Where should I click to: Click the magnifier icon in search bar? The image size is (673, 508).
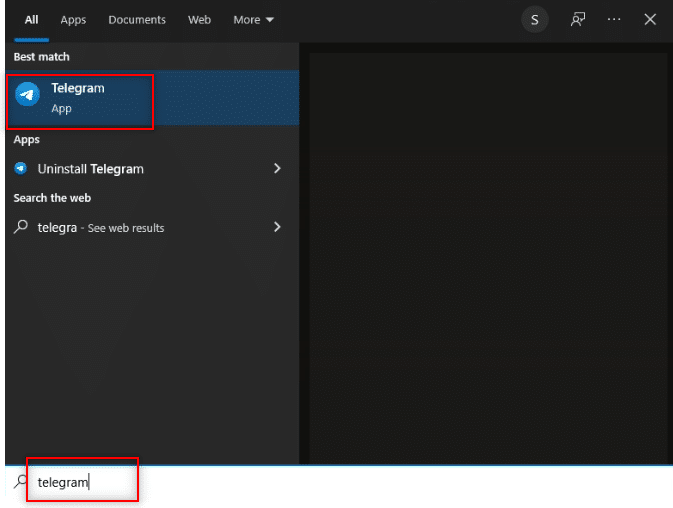click(20, 482)
